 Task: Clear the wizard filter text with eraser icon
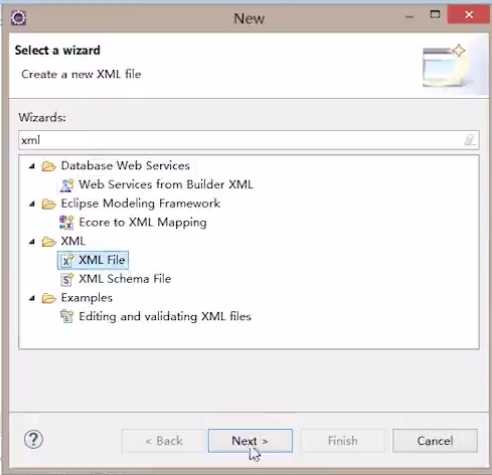[x=470, y=140]
